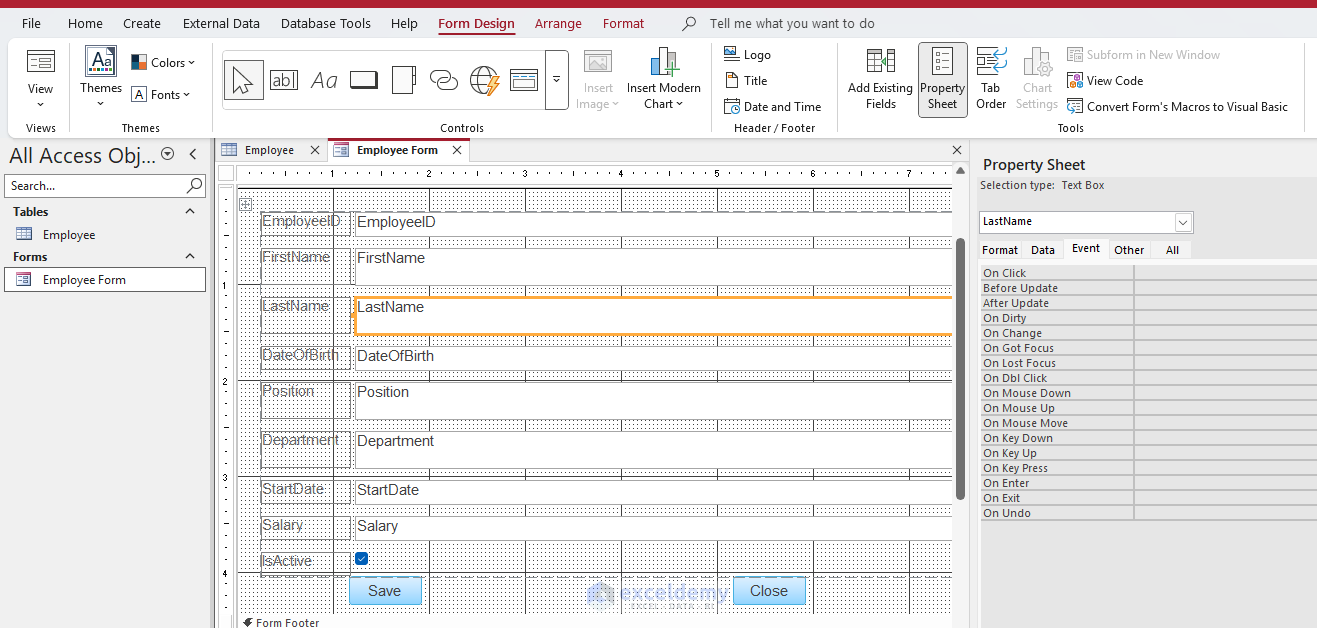Insert Date and Time
This screenshot has width=1317, height=628.
[772, 107]
